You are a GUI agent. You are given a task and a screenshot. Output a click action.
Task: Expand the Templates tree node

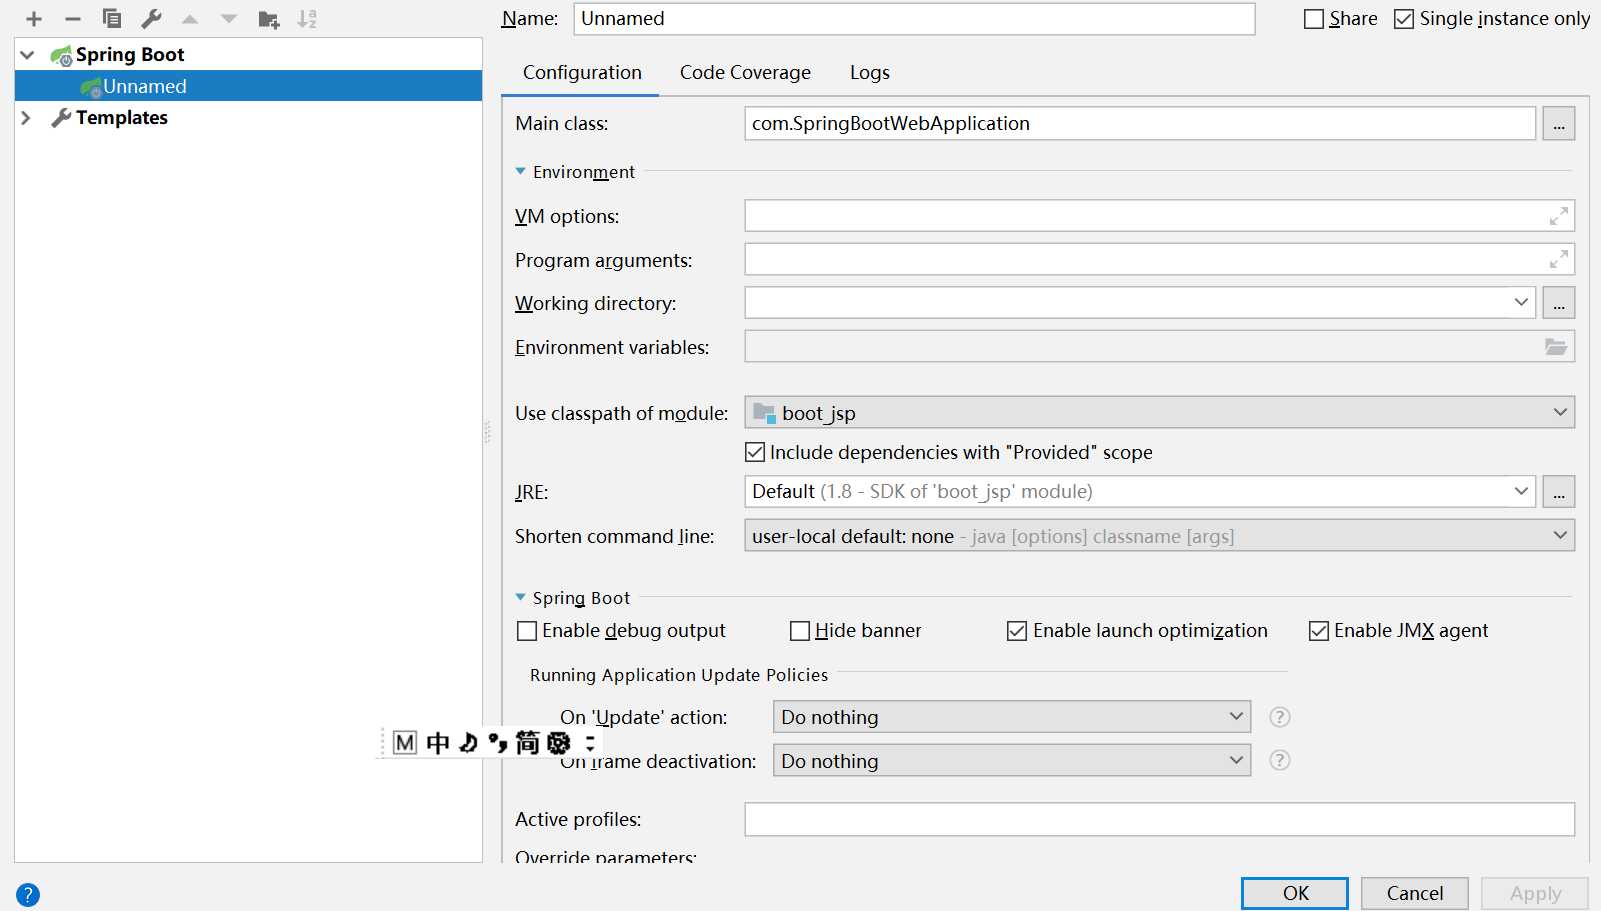click(x=26, y=118)
